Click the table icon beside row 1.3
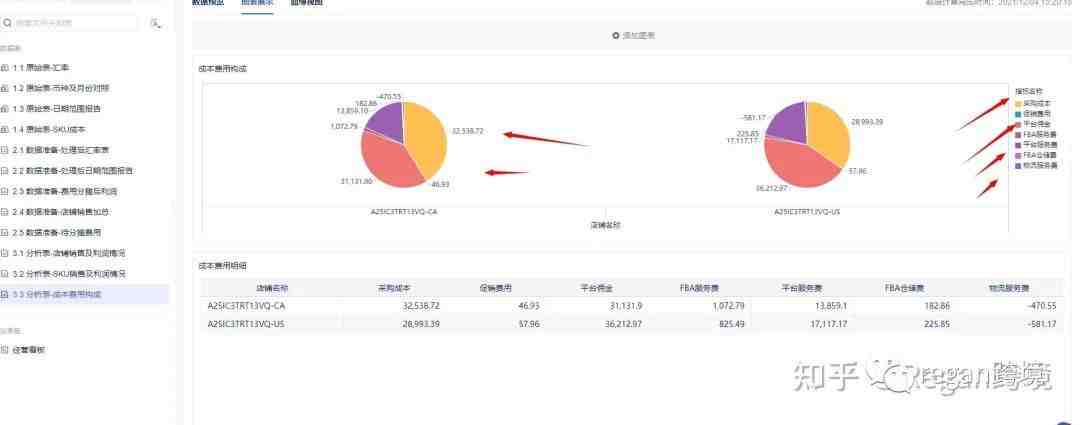The width and height of the screenshot is (1080, 425). click(x=5, y=109)
